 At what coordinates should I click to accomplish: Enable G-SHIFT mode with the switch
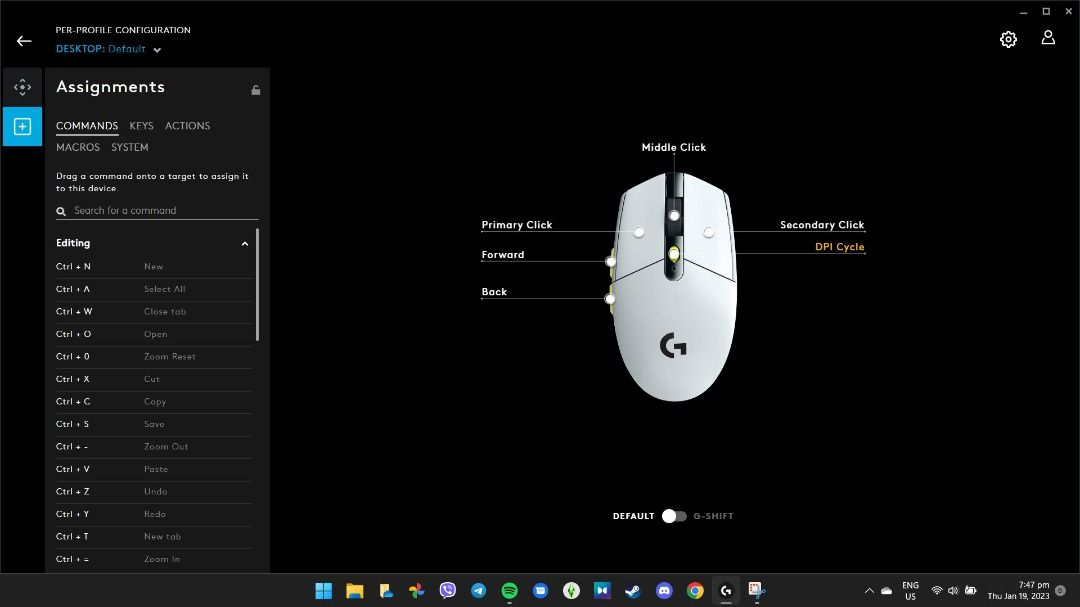point(680,515)
